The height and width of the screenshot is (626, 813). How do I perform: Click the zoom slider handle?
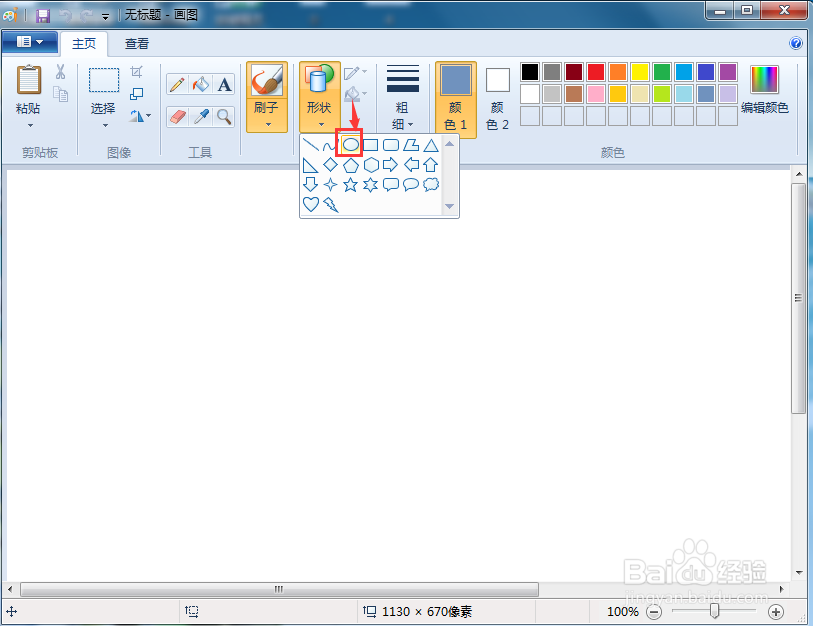714,611
